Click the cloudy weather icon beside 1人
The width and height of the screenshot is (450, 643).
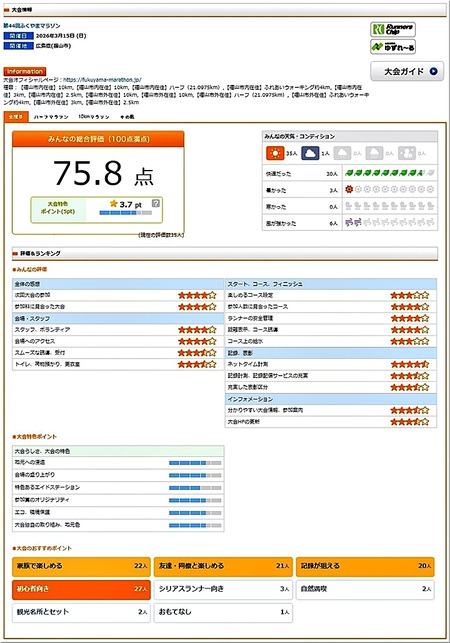point(310,153)
